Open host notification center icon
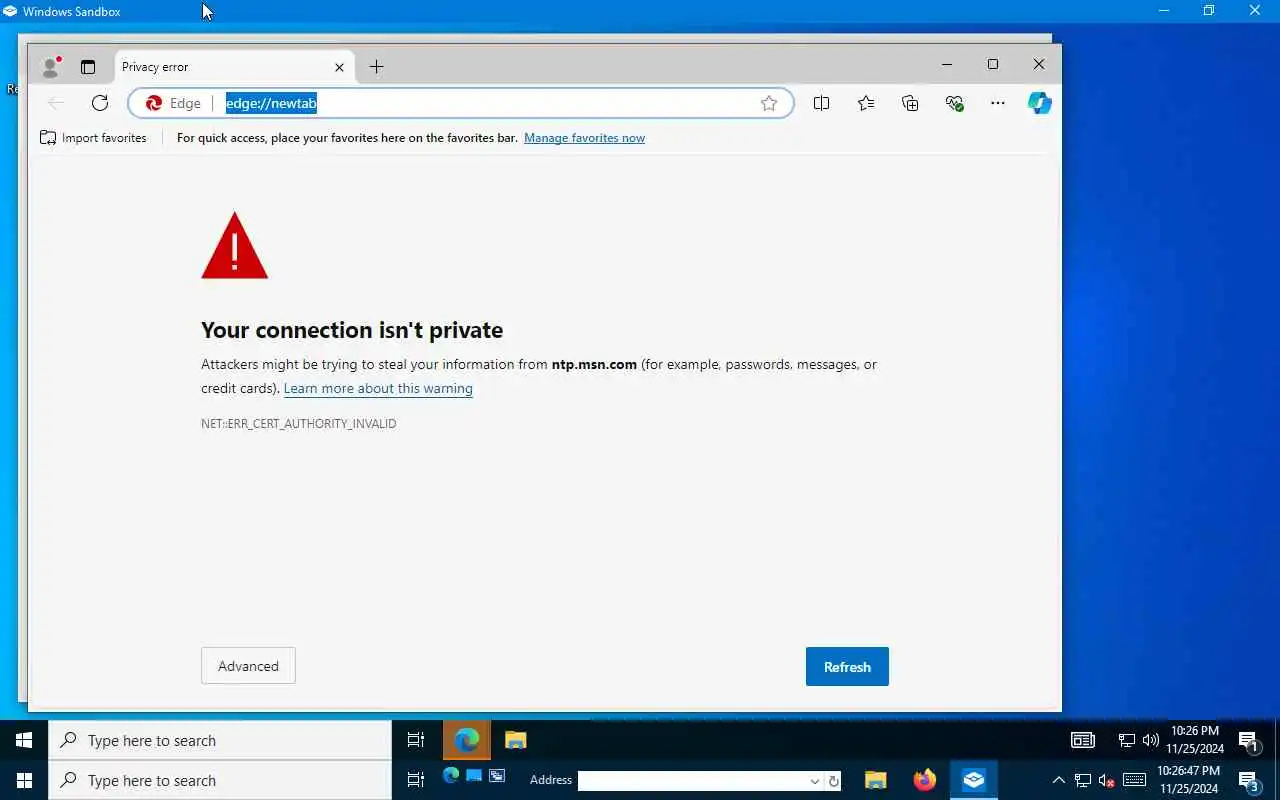Image resolution: width=1280 pixels, height=800 pixels. [x=1248, y=781]
